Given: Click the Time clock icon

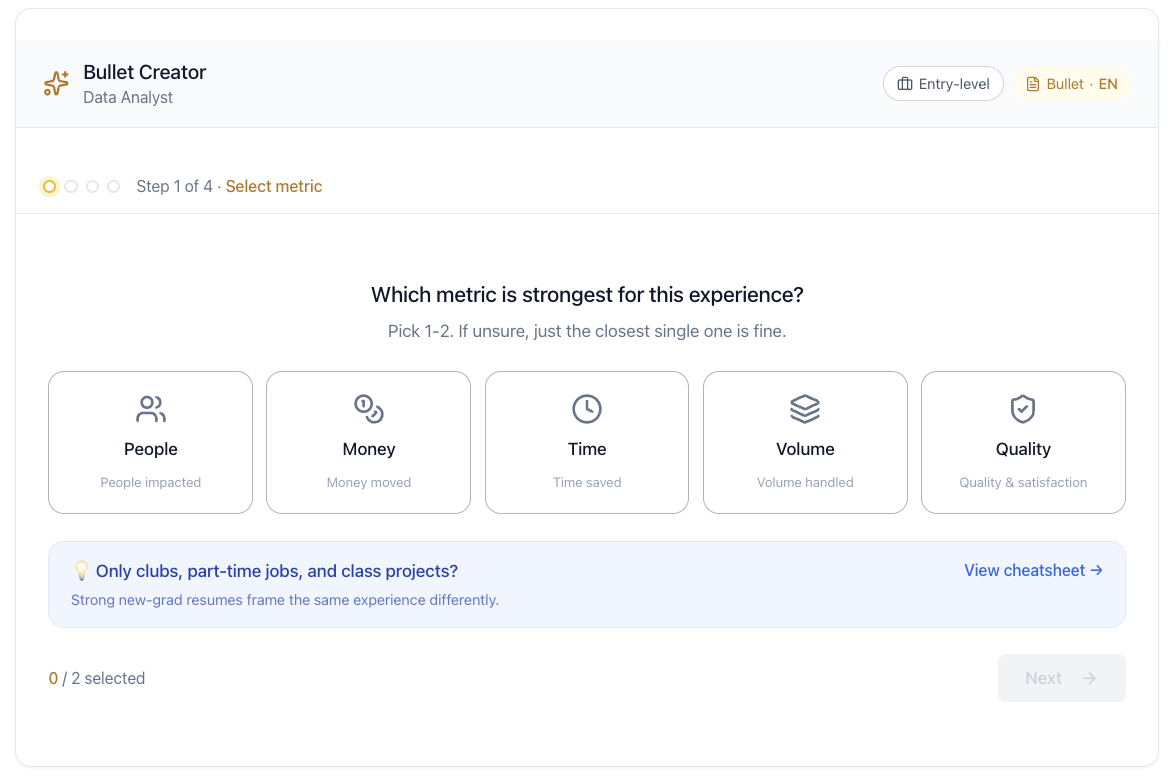Looking at the screenshot, I should coord(587,409).
